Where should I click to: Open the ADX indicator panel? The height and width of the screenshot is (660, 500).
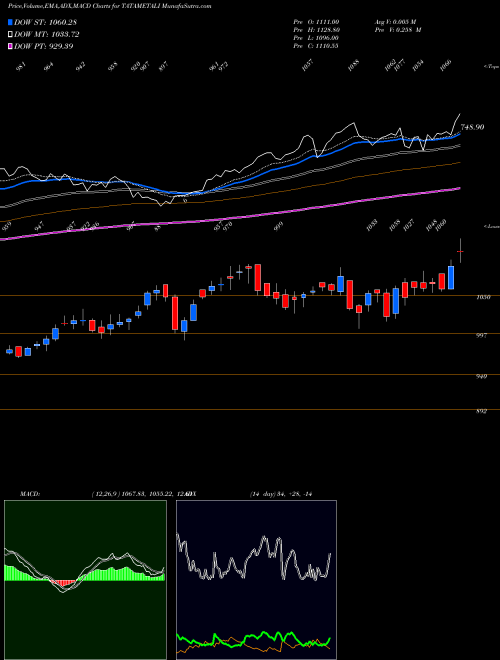(256, 579)
